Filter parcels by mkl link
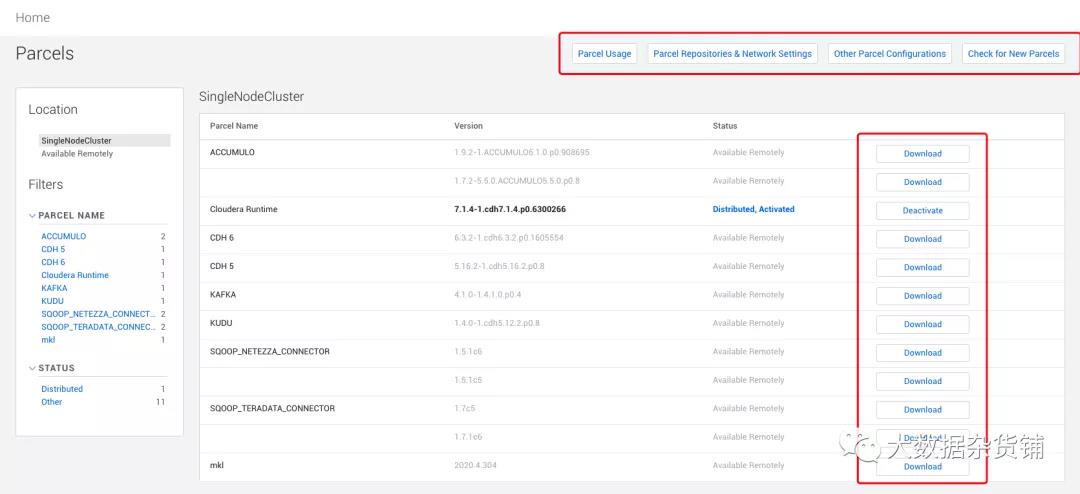 [48, 340]
